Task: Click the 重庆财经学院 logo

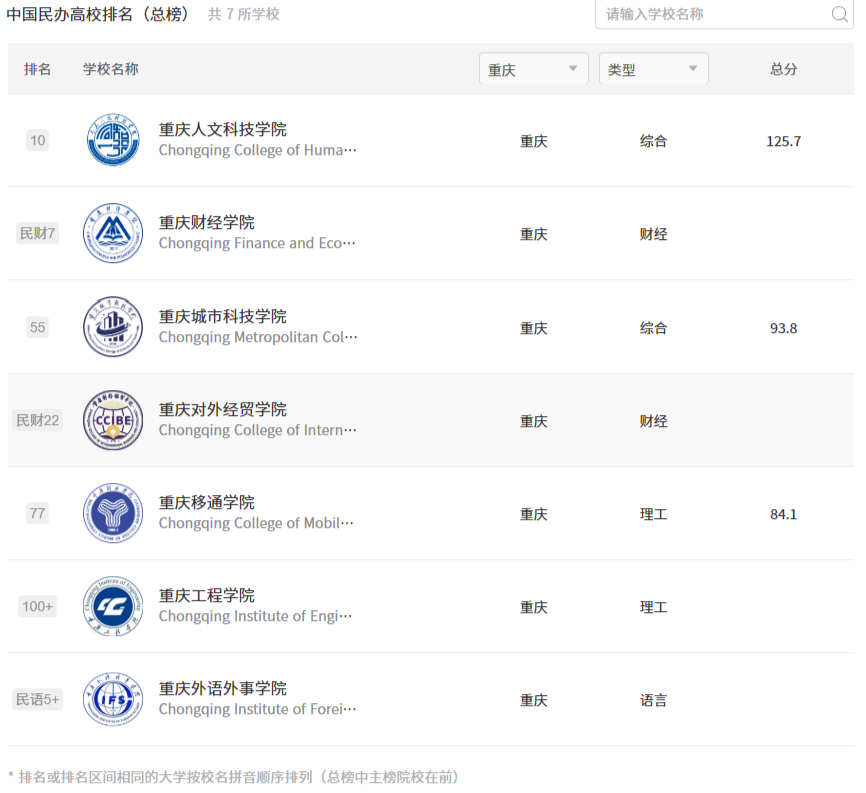Action: [x=113, y=233]
